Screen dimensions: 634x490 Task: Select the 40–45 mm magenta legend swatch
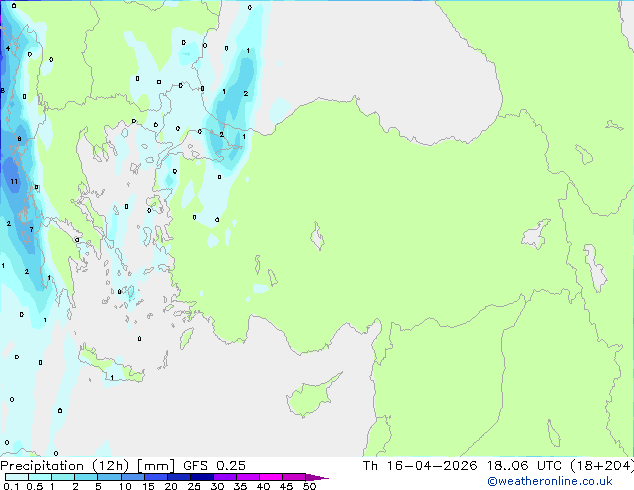pos(271,477)
